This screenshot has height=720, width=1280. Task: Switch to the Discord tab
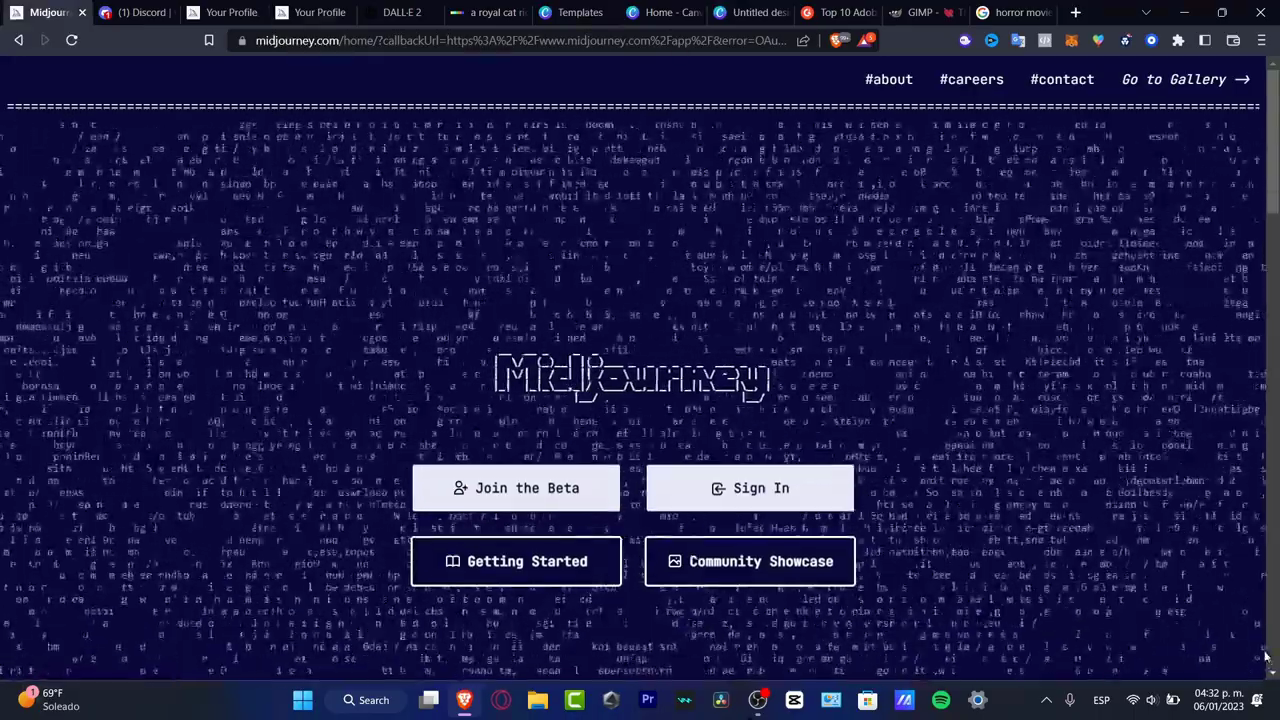tap(136, 13)
